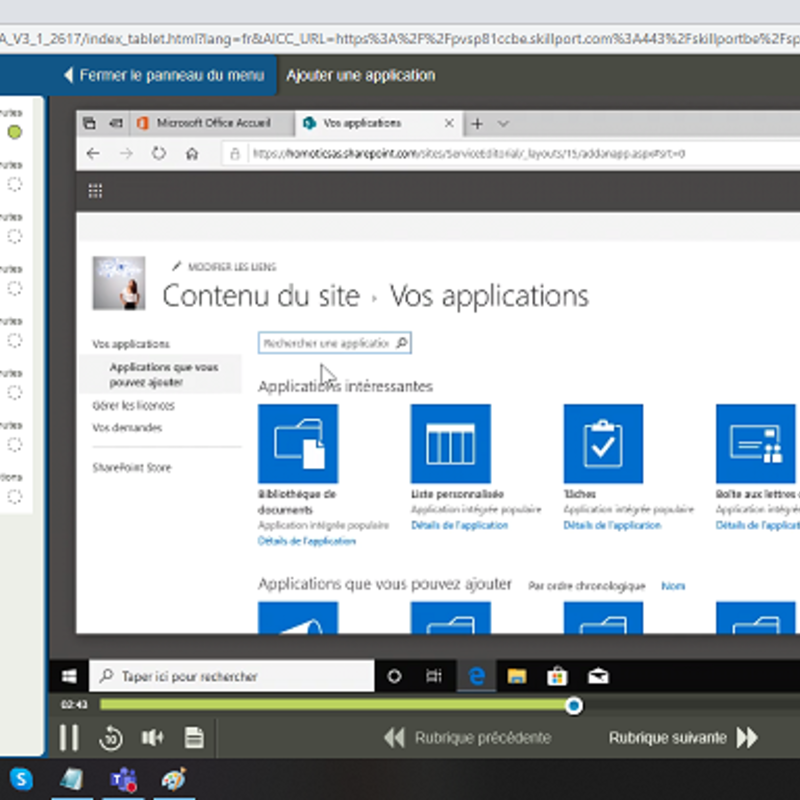
Task: Open Task View icon in recorded taskbar
Action: coord(434,677)
